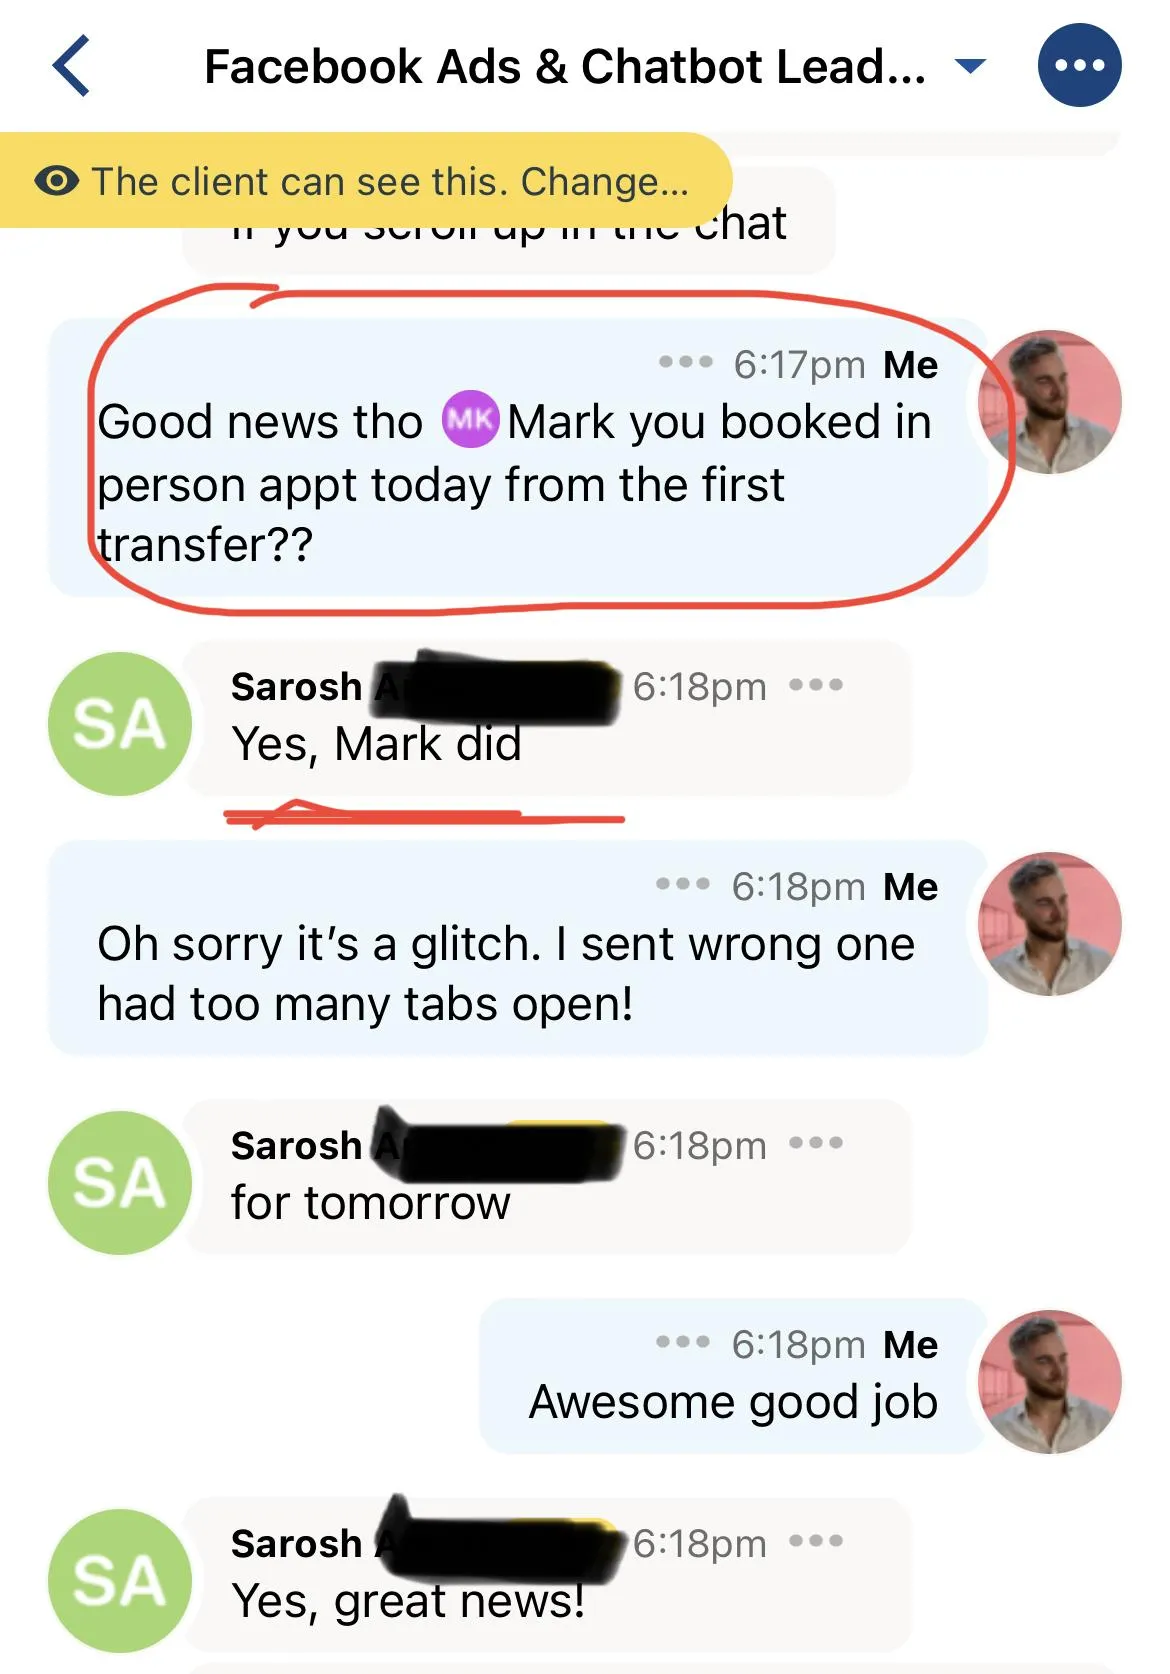Expand the chat title dropdown arrow
Screen dimensions: 1170x1674
[970, 67]
